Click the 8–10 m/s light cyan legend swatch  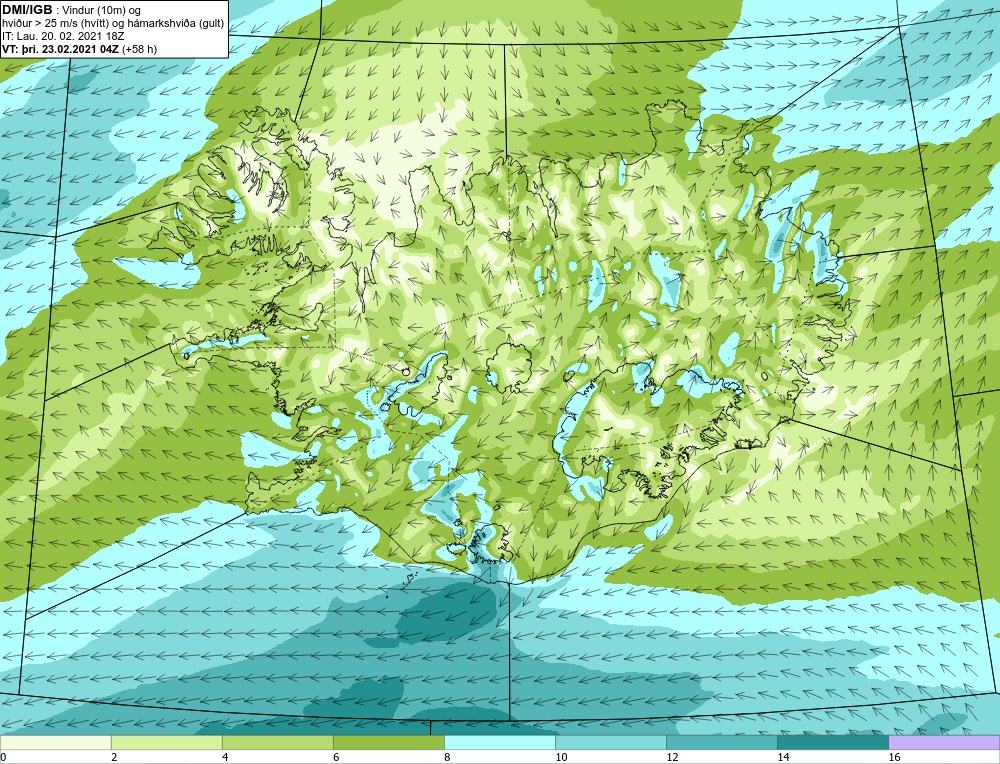click(x=499, y=742)
